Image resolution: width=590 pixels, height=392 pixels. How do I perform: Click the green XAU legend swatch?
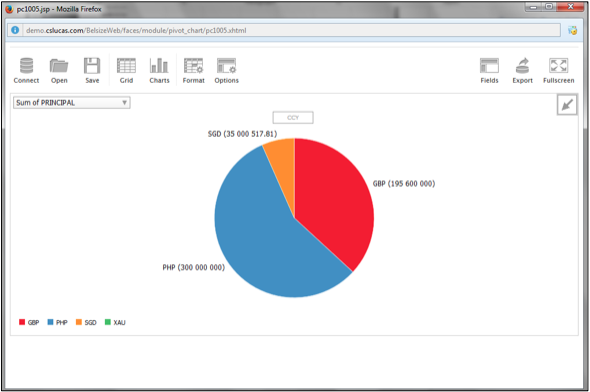click(108, 322)
